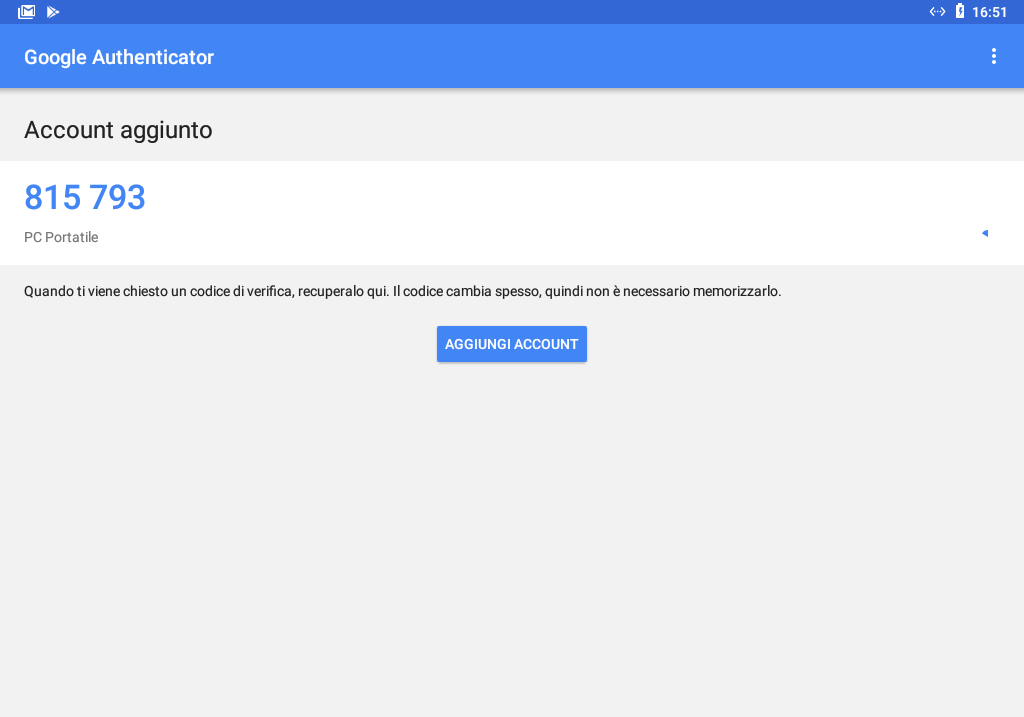Image resolution: width=1024 pixels, height=717 pixels.
Task: Tap the battery icon in the status bar
Action: 960,11
